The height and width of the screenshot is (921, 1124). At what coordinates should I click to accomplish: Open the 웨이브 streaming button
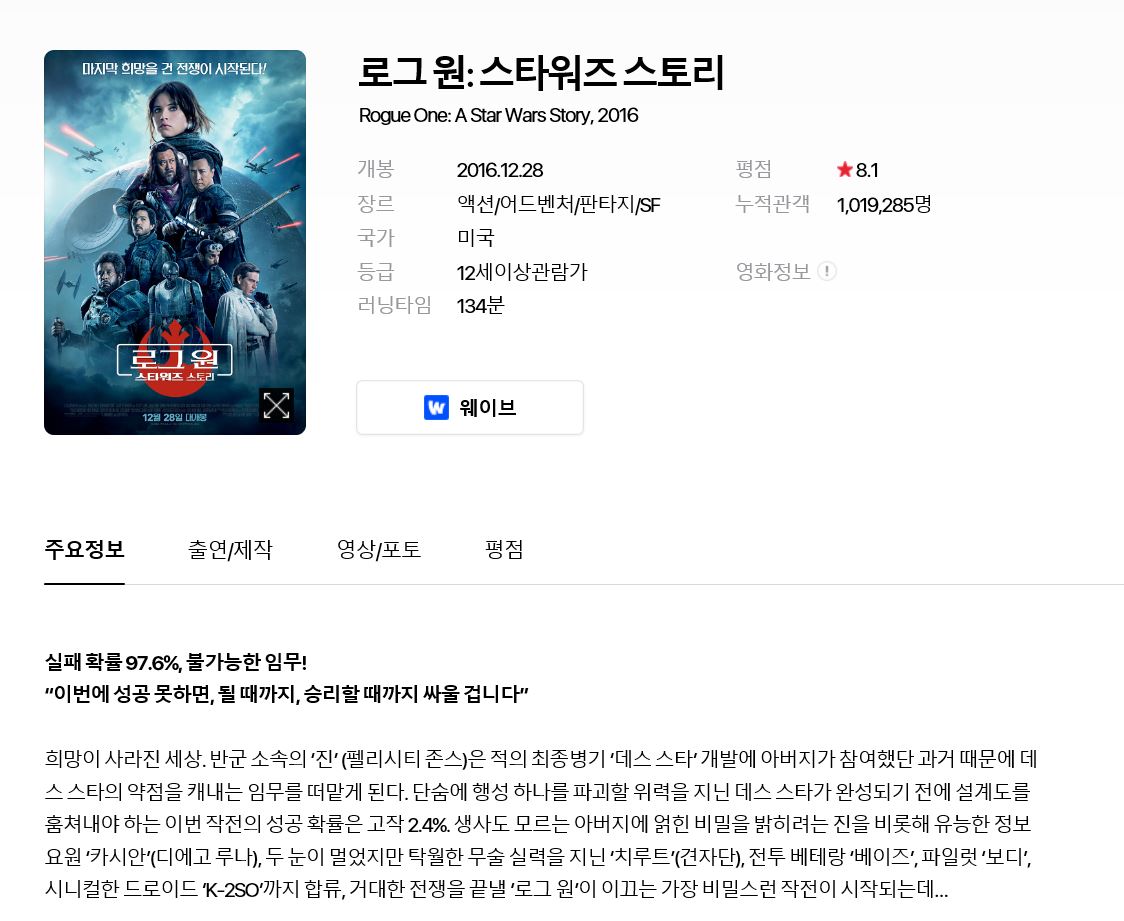(470, 407)
